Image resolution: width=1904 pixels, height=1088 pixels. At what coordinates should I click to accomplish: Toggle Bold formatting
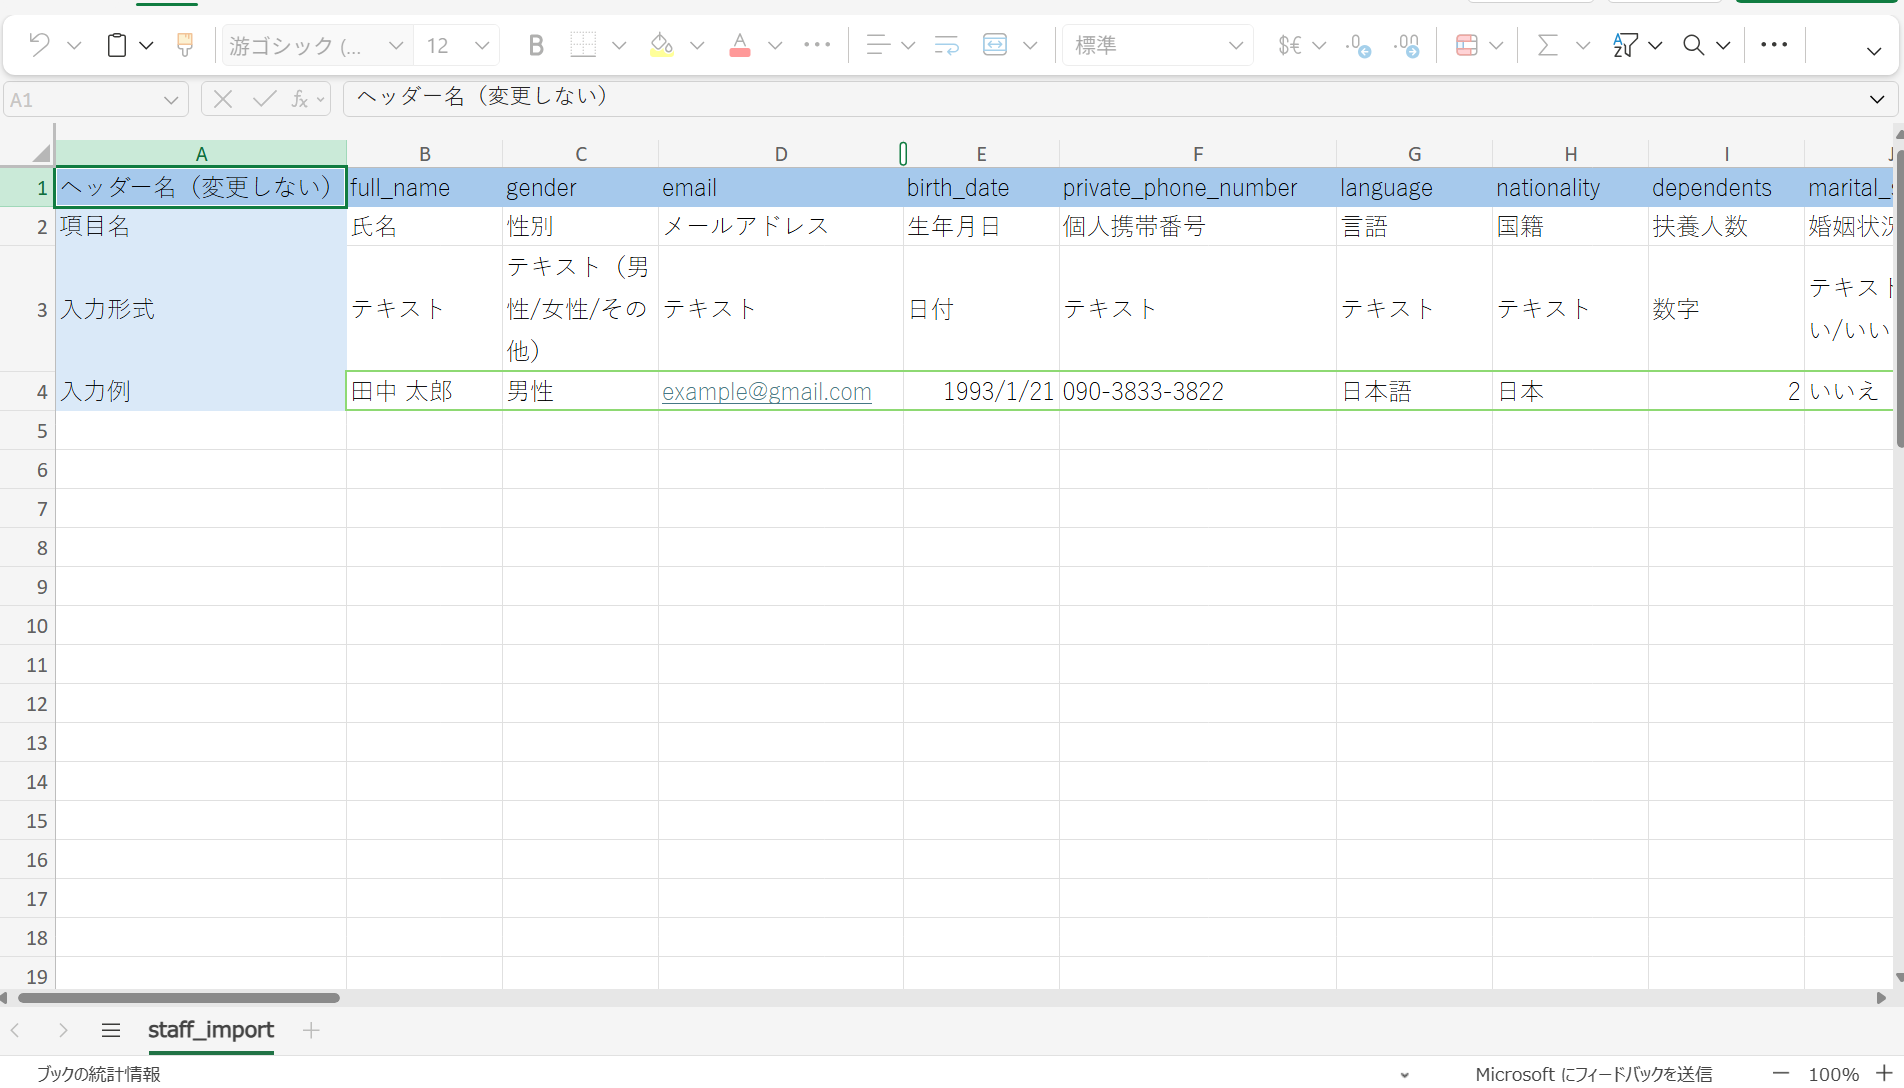pyautogui.click(x=536, y=45)
